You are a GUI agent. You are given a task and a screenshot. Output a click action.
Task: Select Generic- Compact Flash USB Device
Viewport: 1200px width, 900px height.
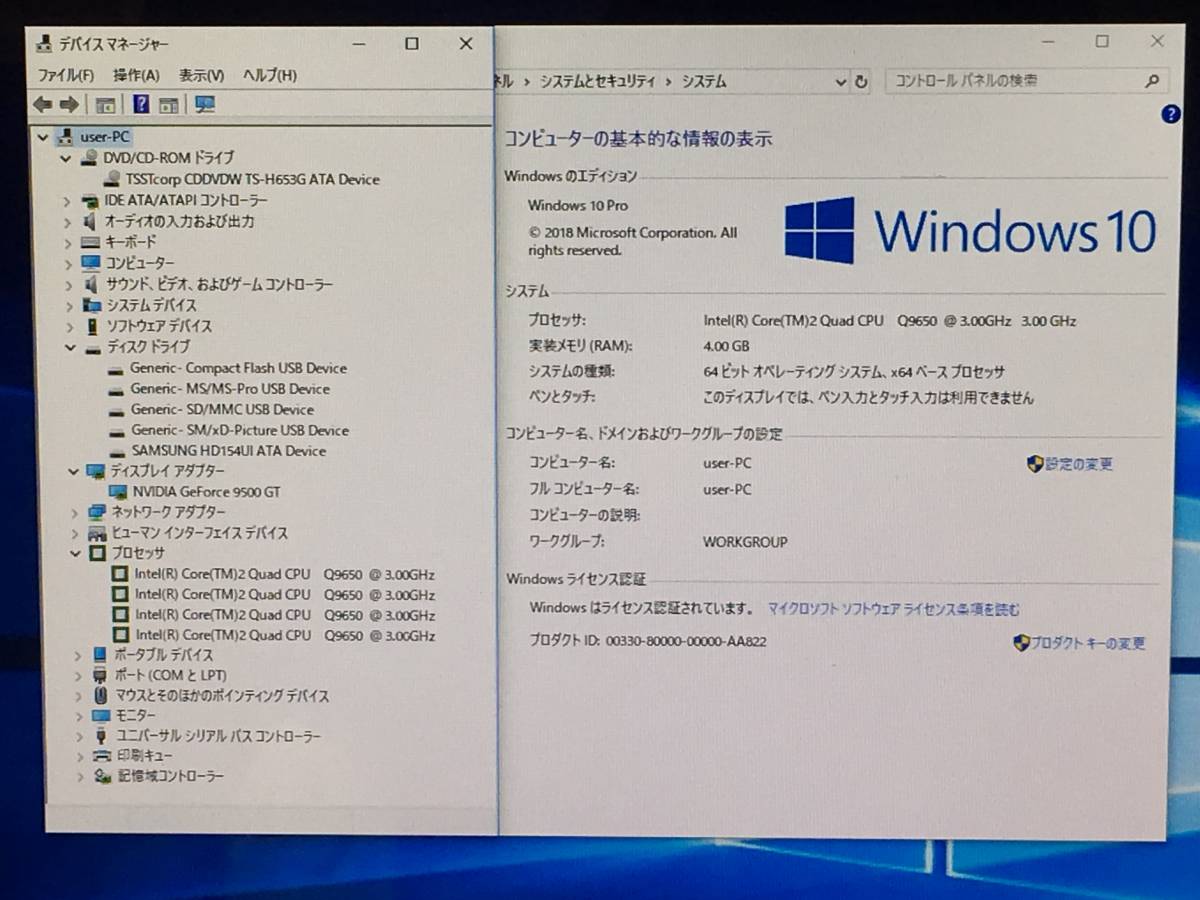coord(239,368)
